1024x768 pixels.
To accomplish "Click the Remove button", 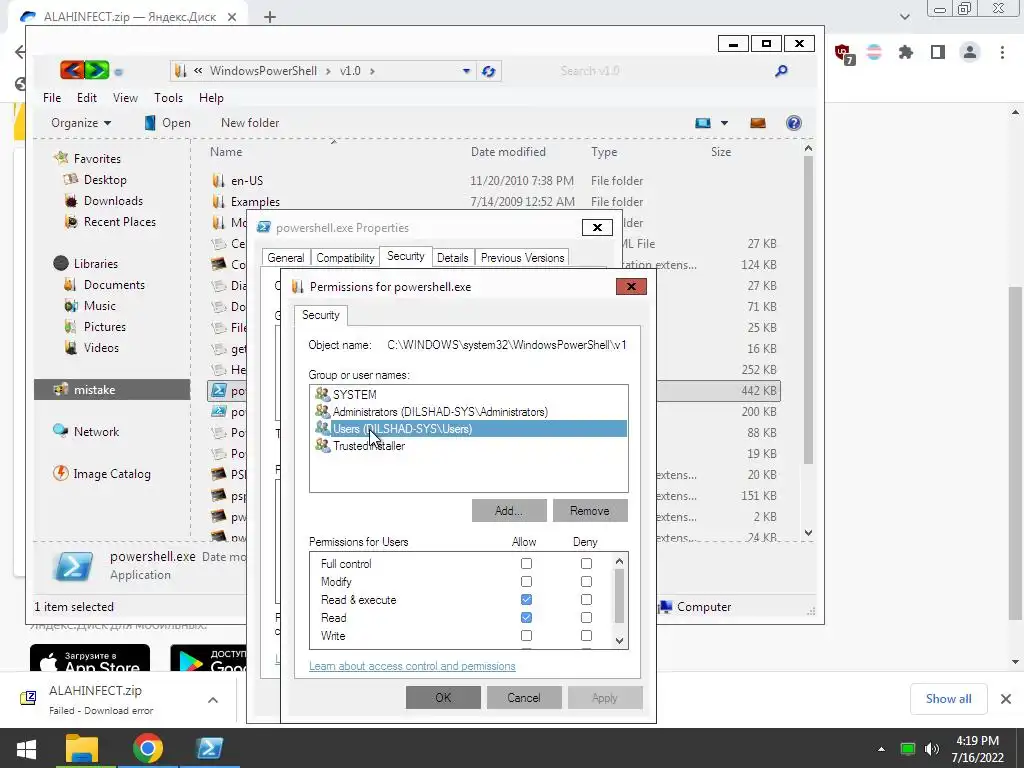I will [590, 511].
